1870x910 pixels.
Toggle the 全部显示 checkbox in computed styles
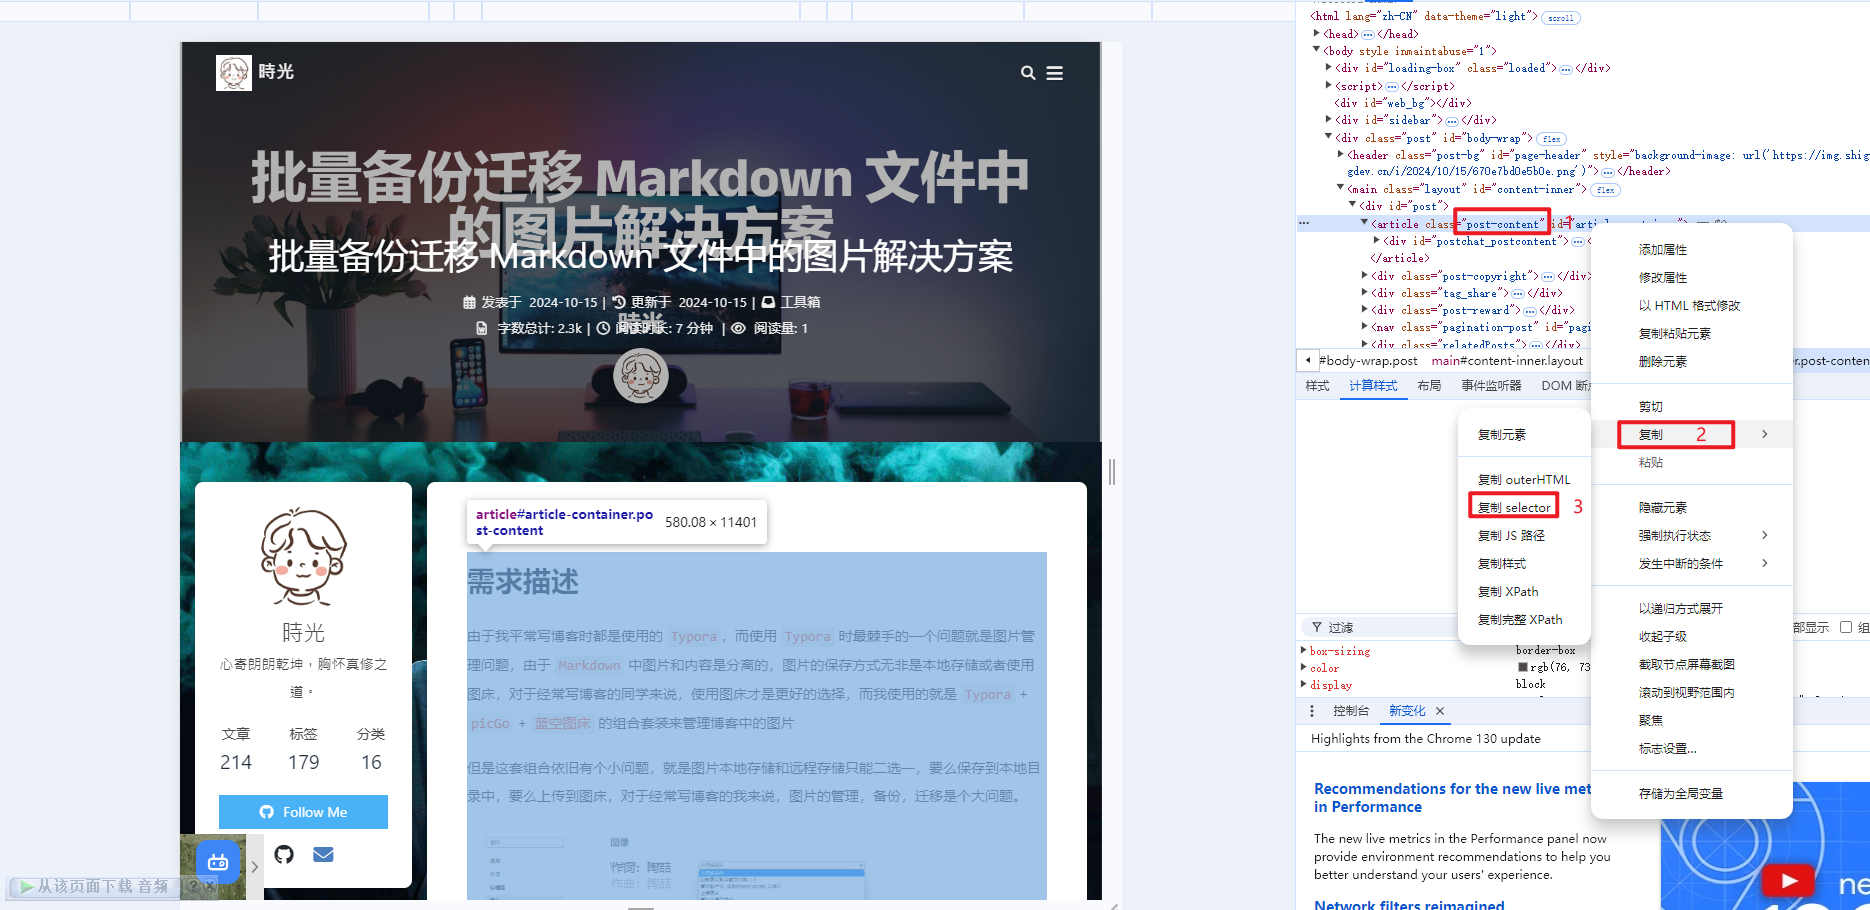(1846, 627)
